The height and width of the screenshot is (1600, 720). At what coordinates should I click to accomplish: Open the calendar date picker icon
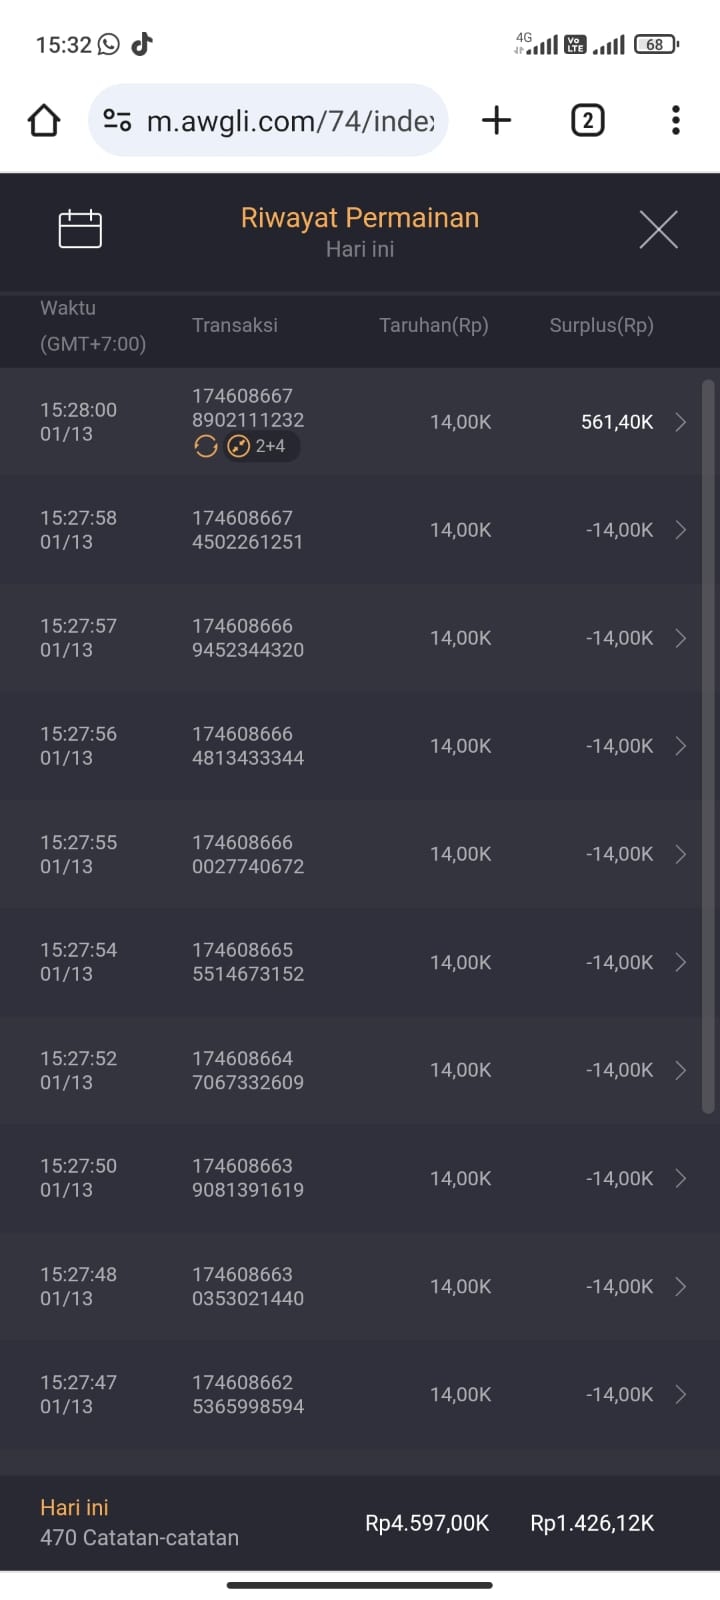[80, 229]
